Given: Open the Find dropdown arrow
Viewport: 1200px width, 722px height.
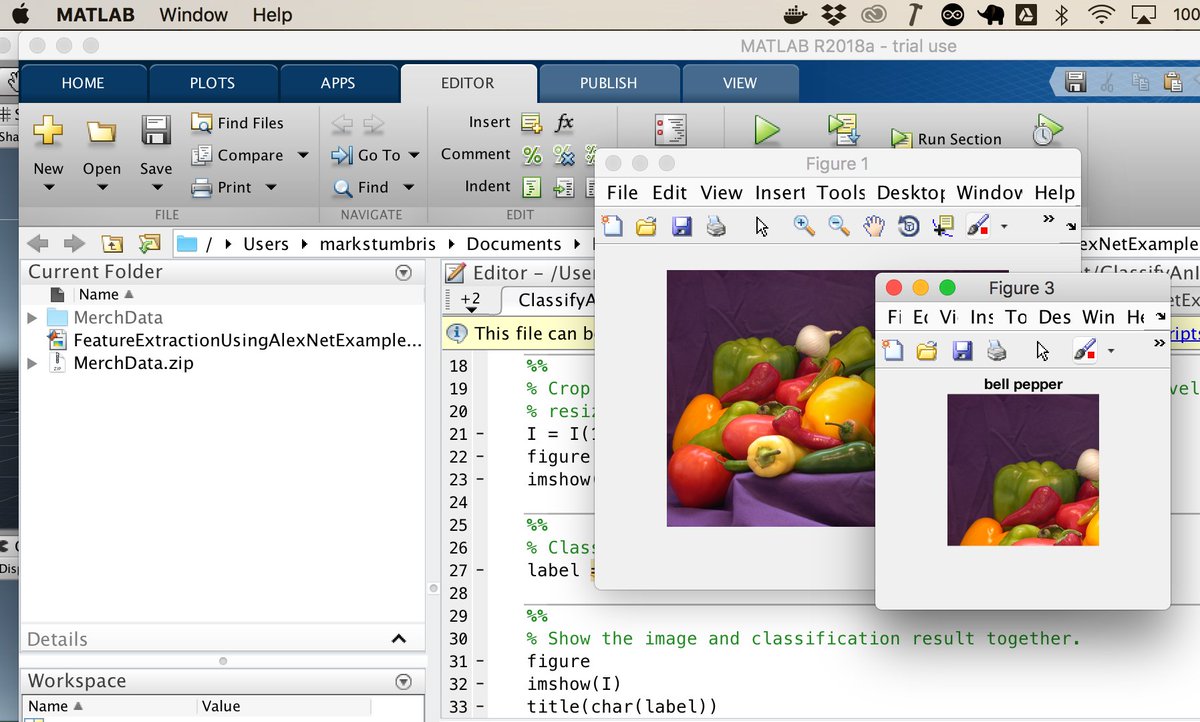Looking at the screenshot, I should (x=408, y=187).
